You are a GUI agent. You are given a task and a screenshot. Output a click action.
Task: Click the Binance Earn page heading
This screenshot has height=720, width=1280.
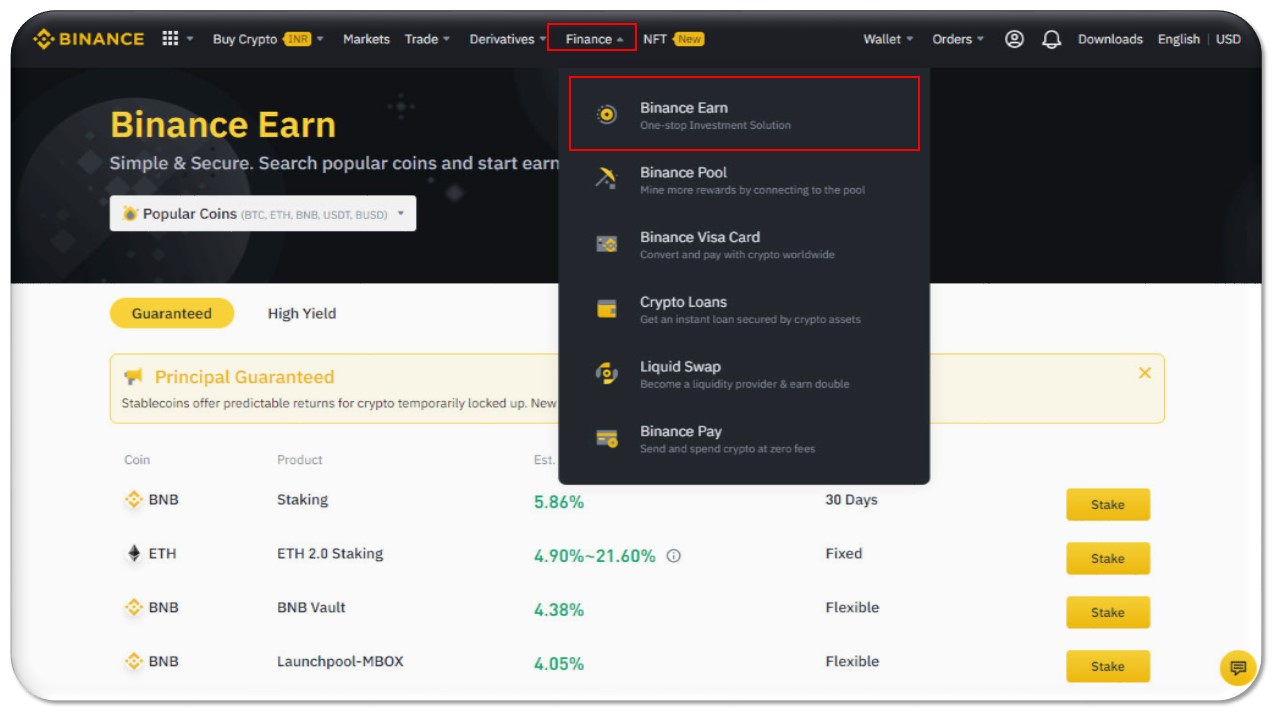pos(223,125)
